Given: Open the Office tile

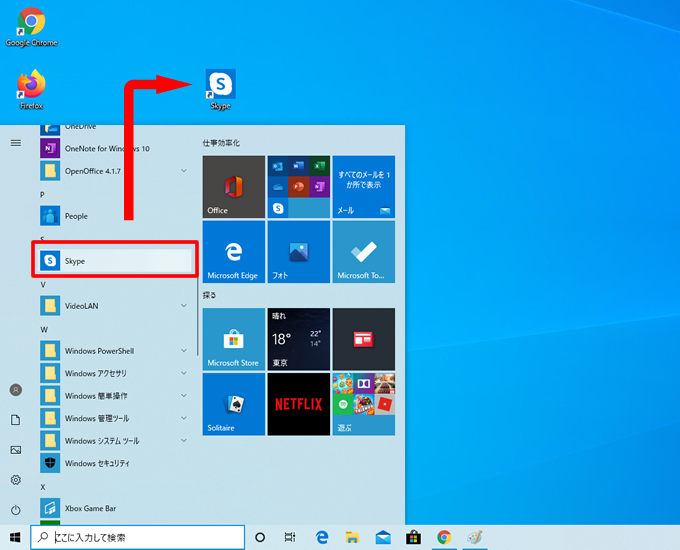Looking at the screenshot, I should tap(234, 187).
